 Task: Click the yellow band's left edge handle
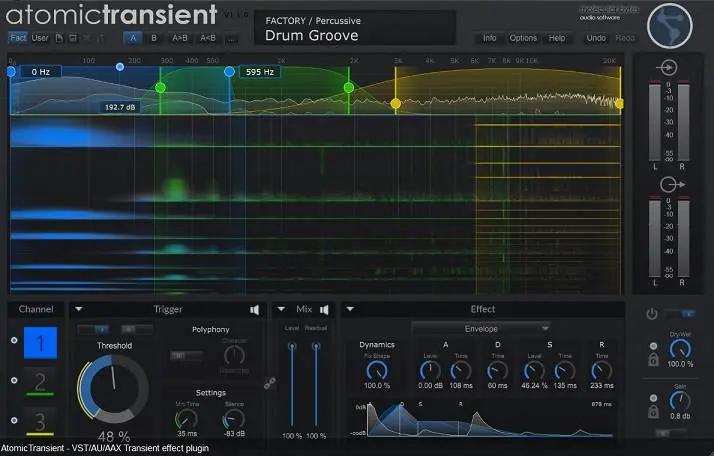[396, 103]
